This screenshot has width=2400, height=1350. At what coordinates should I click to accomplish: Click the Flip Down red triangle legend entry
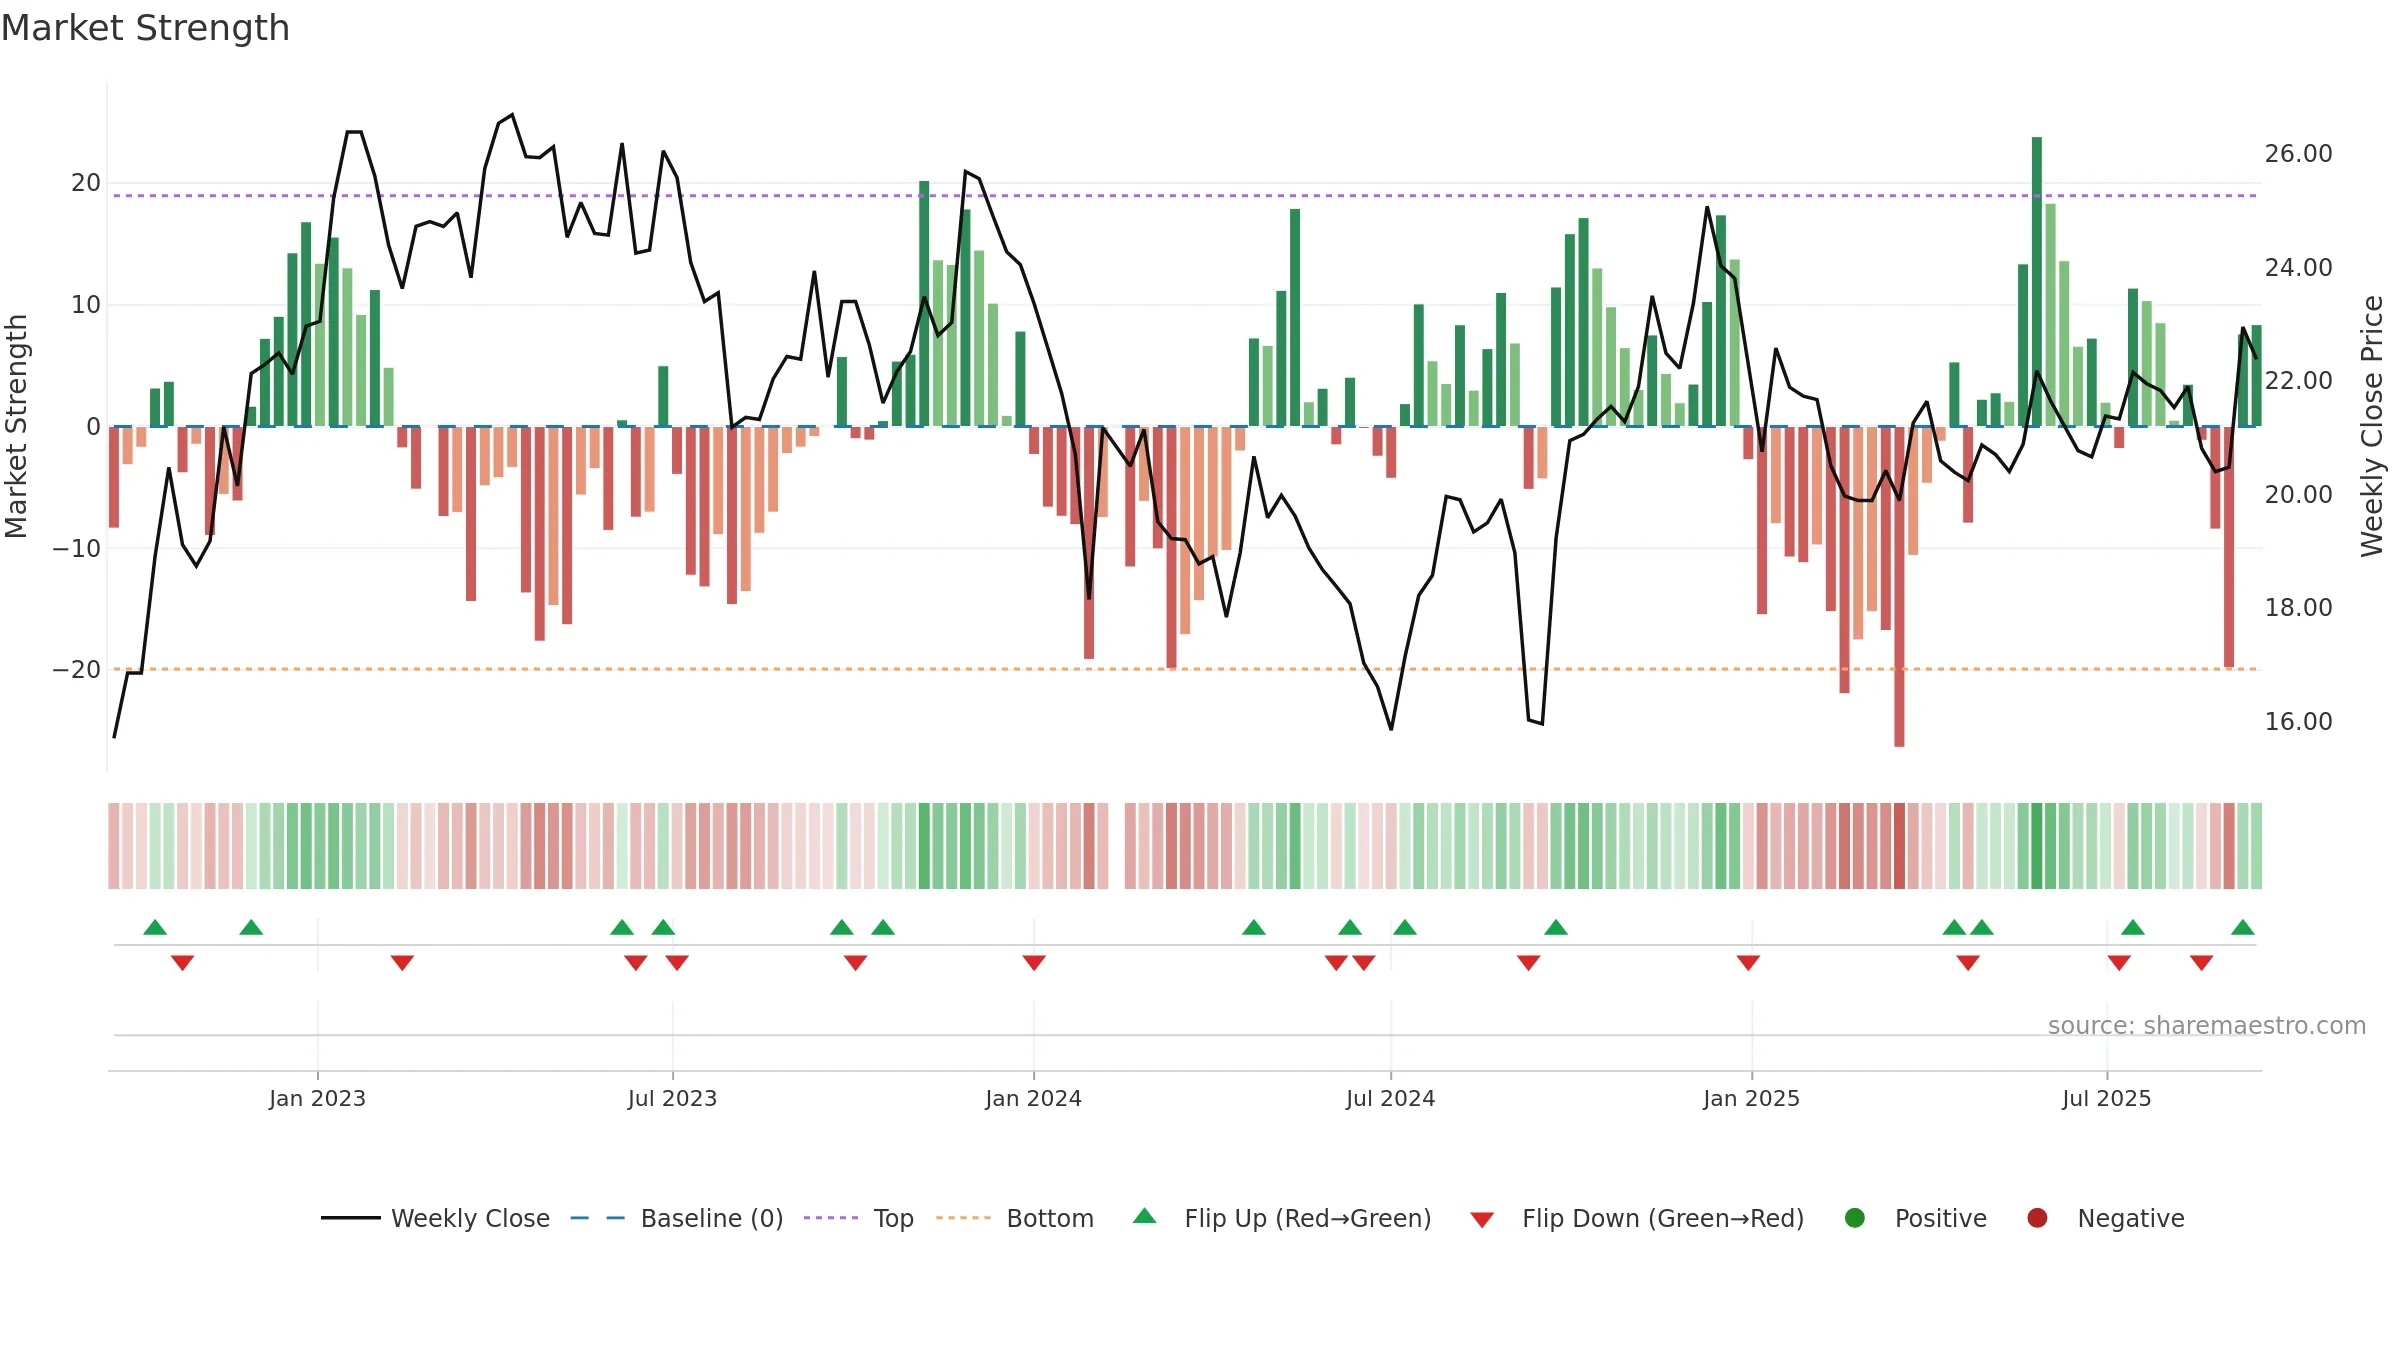coord(1637,1218)
